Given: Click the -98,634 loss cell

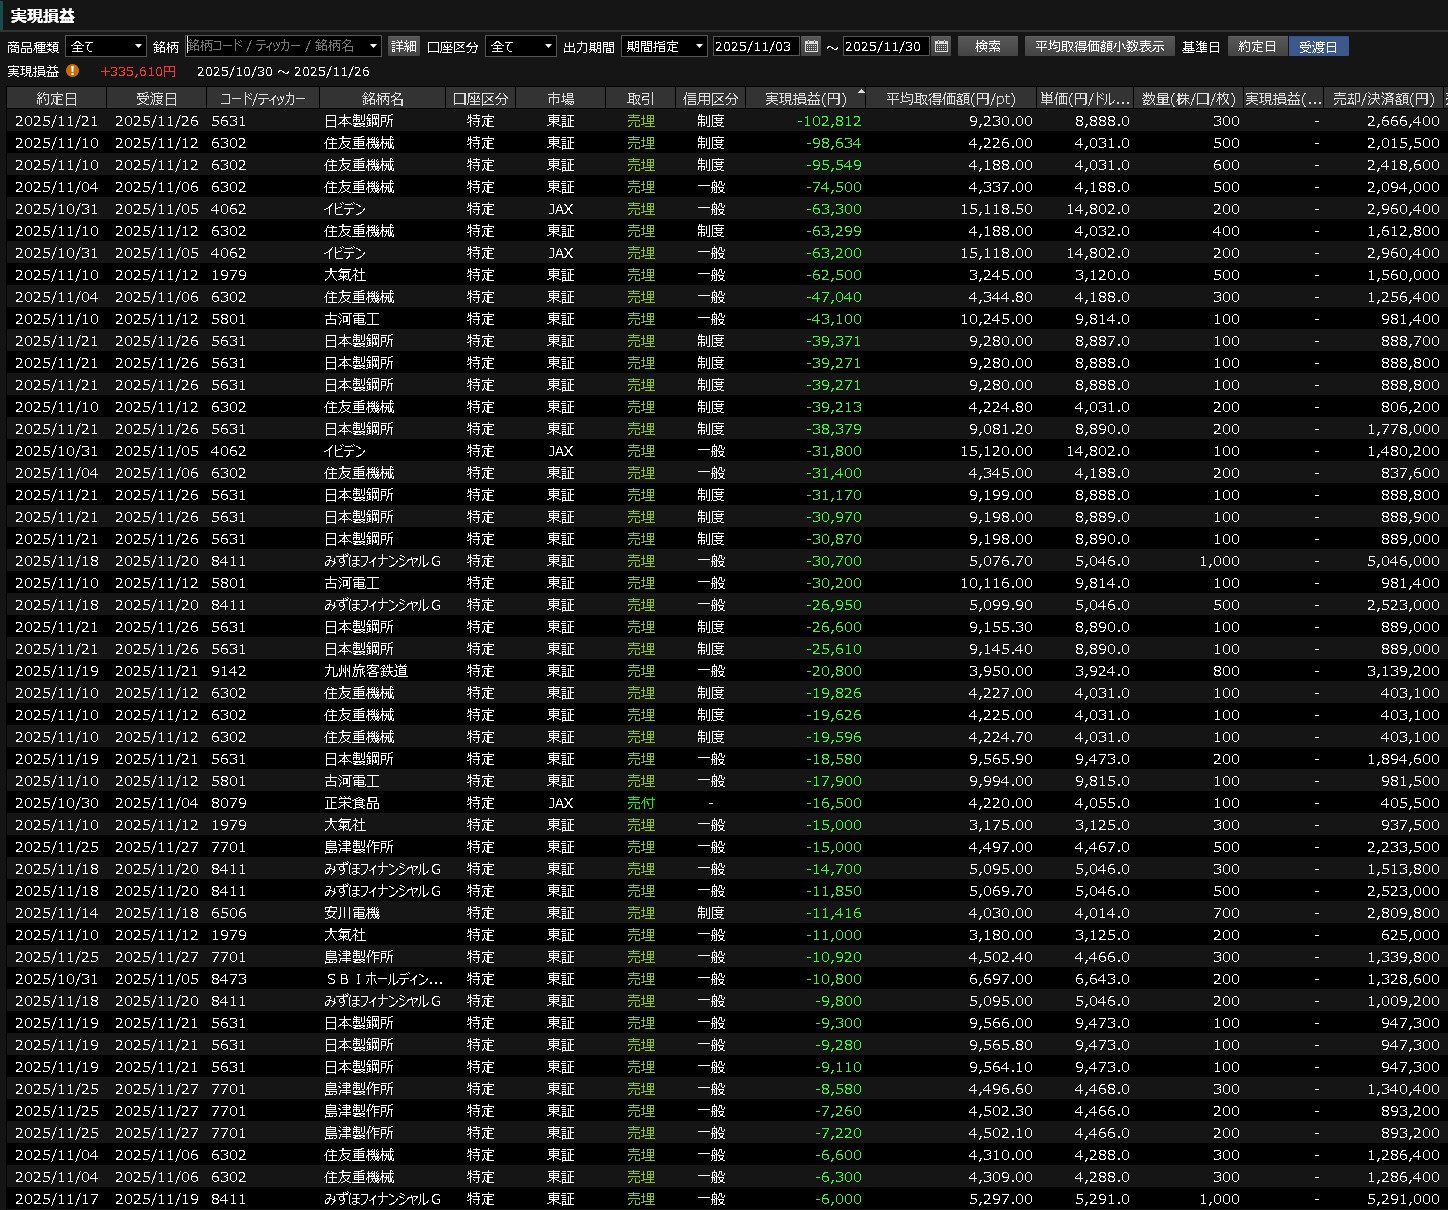Looking at the screenshot, I should click(x=833, y=142).
